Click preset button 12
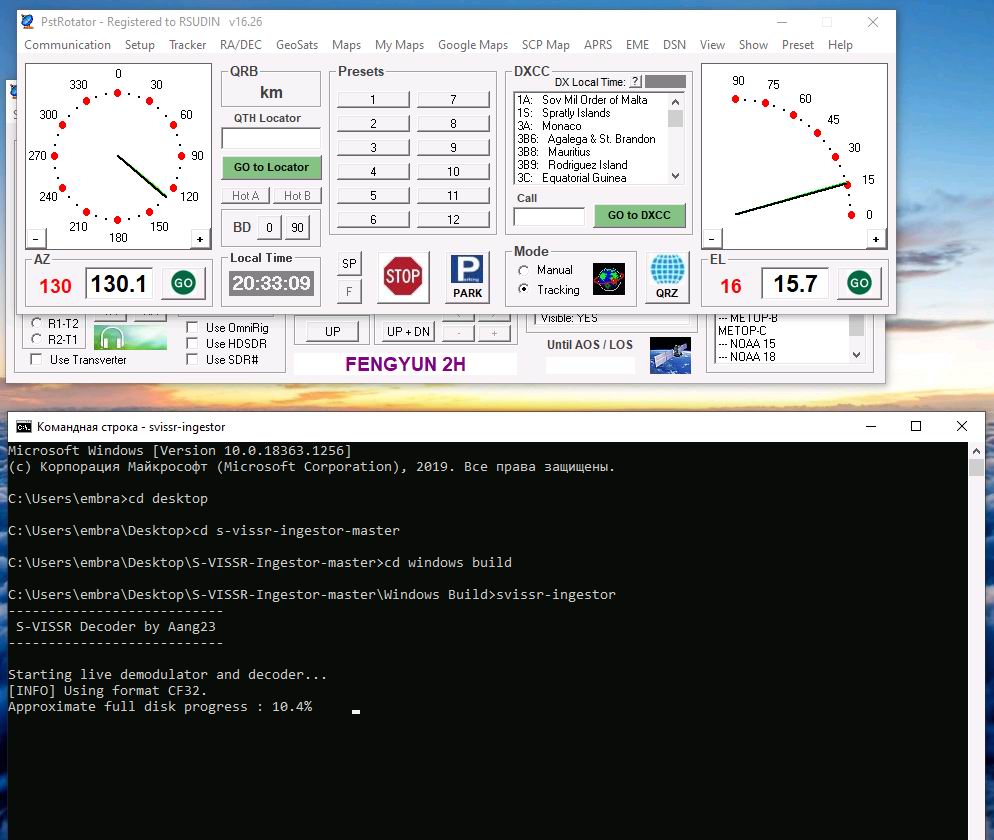Screen dimensions: 994x840 coord(453,220)
